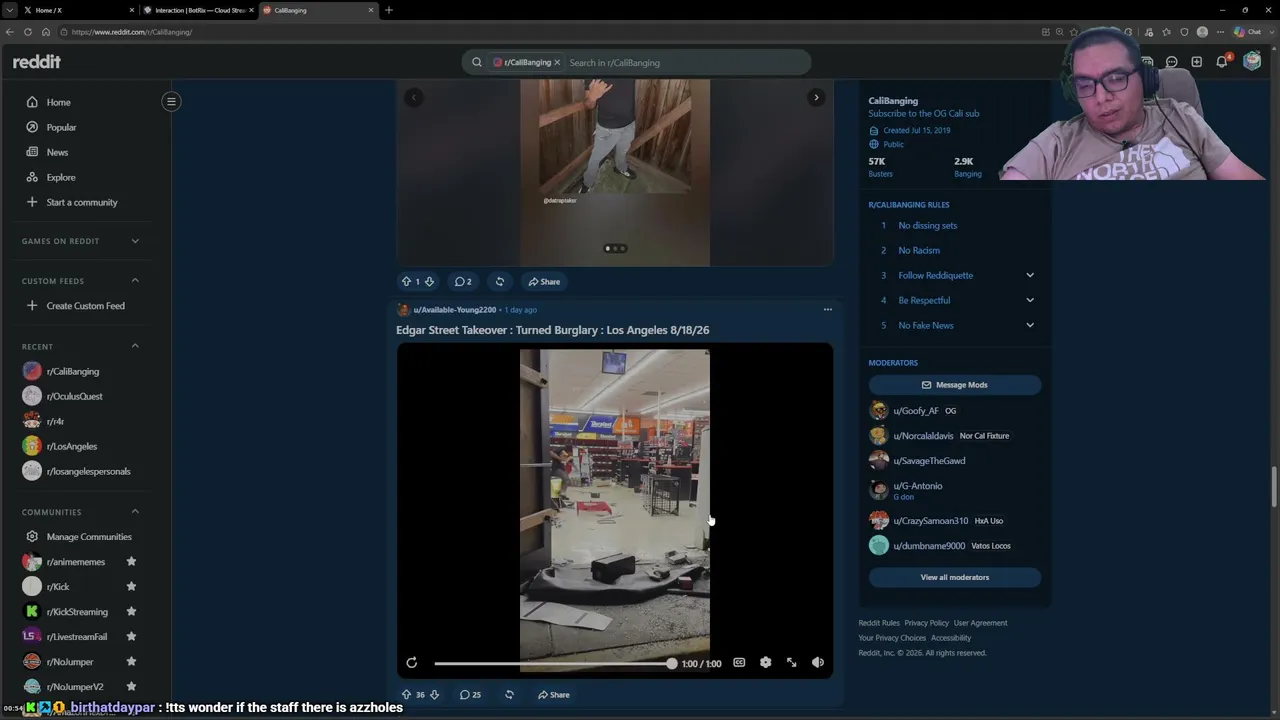The width and height of the screenshot is (1280, 720).
Task: Open the 2 comments on the upper post
Action: tap(463, 281)
